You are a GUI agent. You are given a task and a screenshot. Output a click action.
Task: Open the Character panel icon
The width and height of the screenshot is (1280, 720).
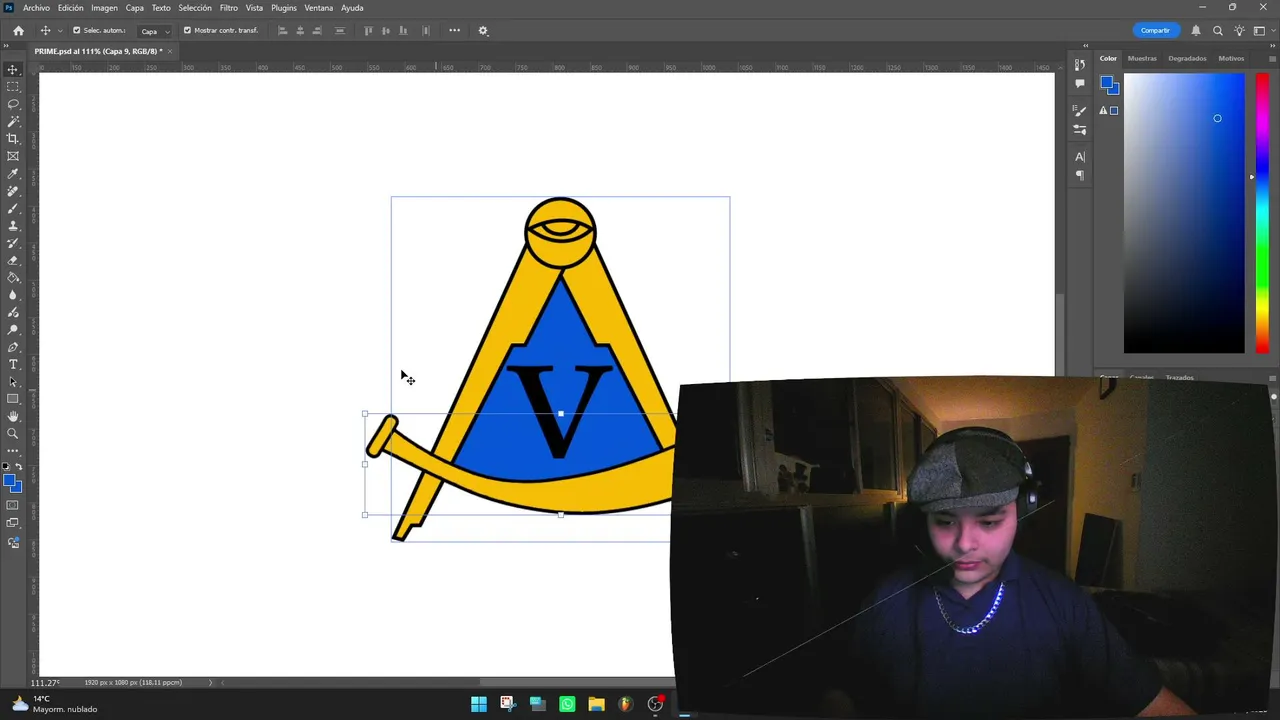pos(1080,157)
